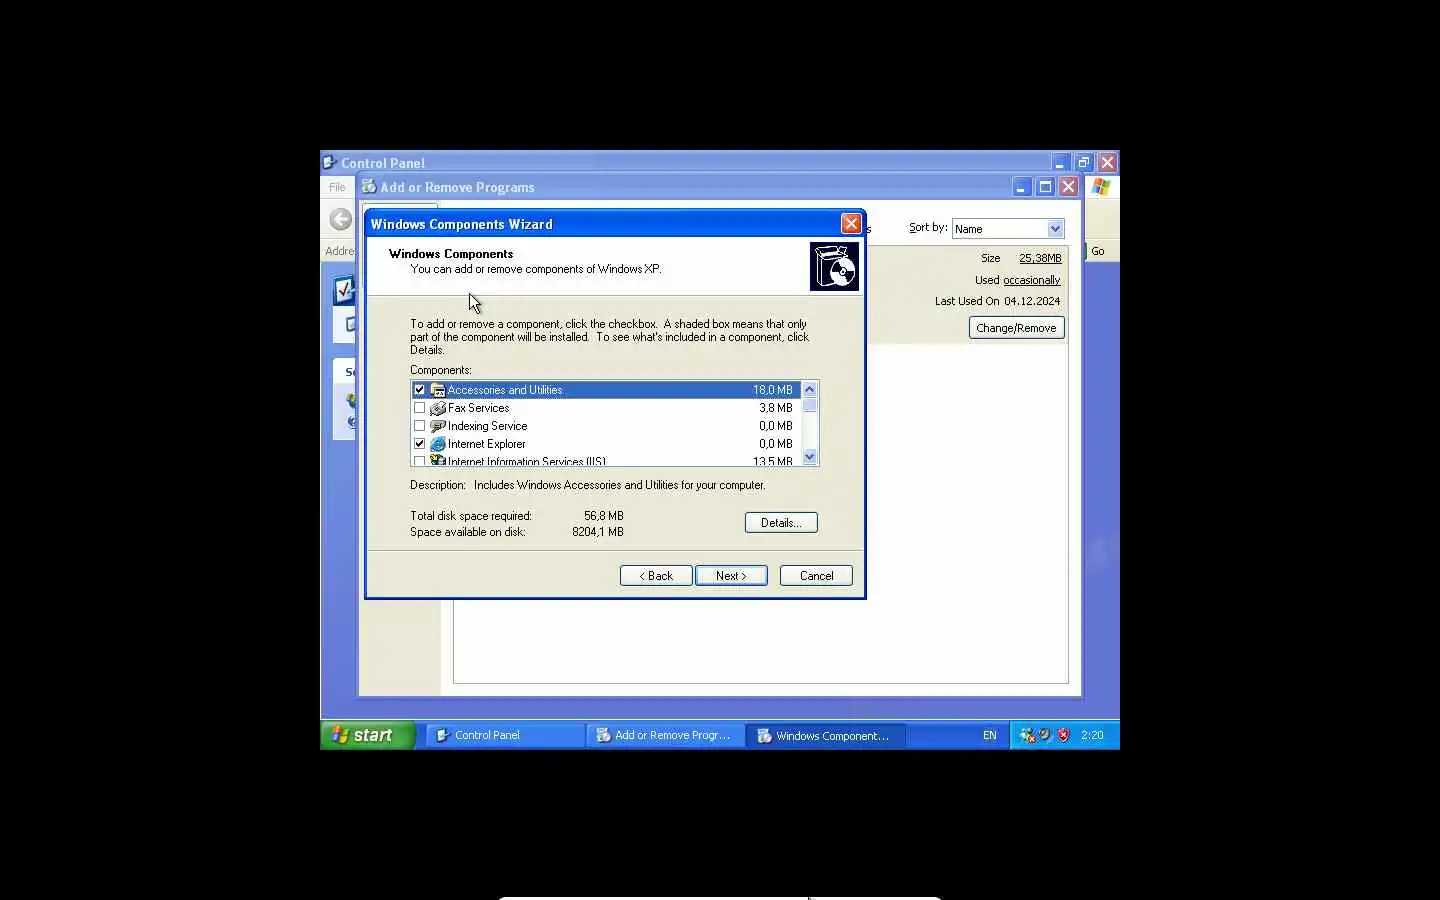Viewport: 1440px width, 900px height.
Task: Click the components list scroll down arrow
Action: tap(810, 457)
